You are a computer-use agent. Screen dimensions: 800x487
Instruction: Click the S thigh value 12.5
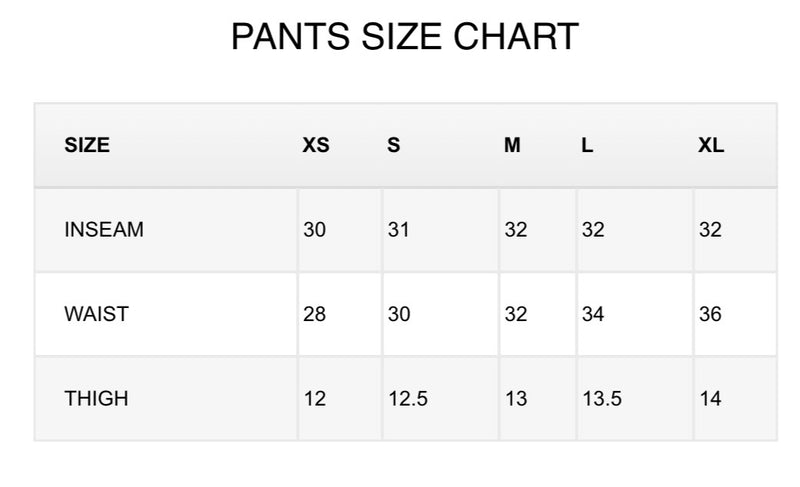point(408,399)
